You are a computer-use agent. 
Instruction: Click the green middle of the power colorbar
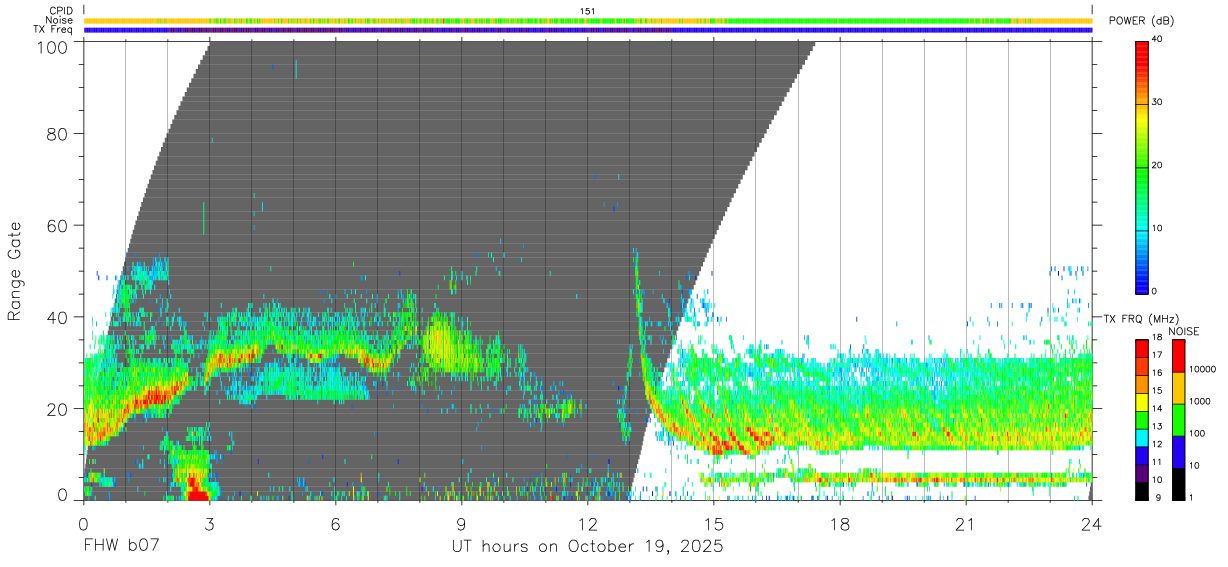coord(1142,166)
